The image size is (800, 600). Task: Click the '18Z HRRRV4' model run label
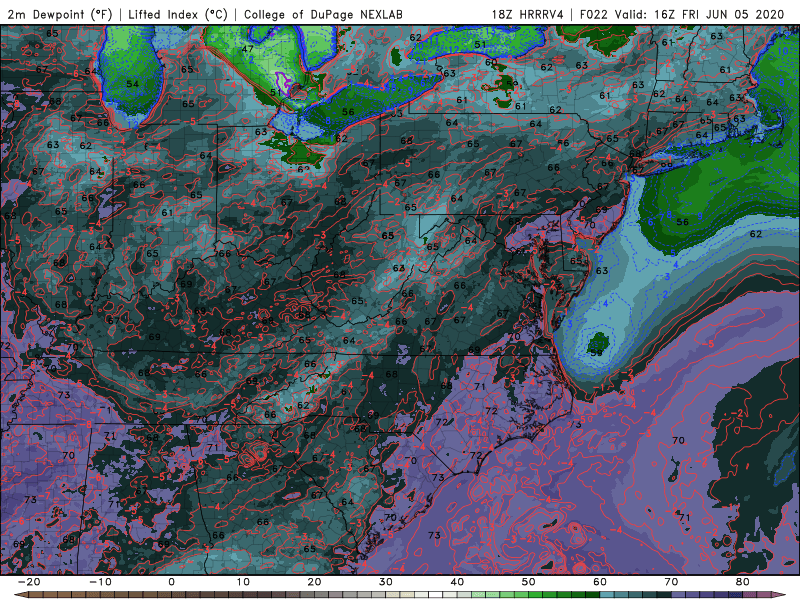[x=528, y=14]
